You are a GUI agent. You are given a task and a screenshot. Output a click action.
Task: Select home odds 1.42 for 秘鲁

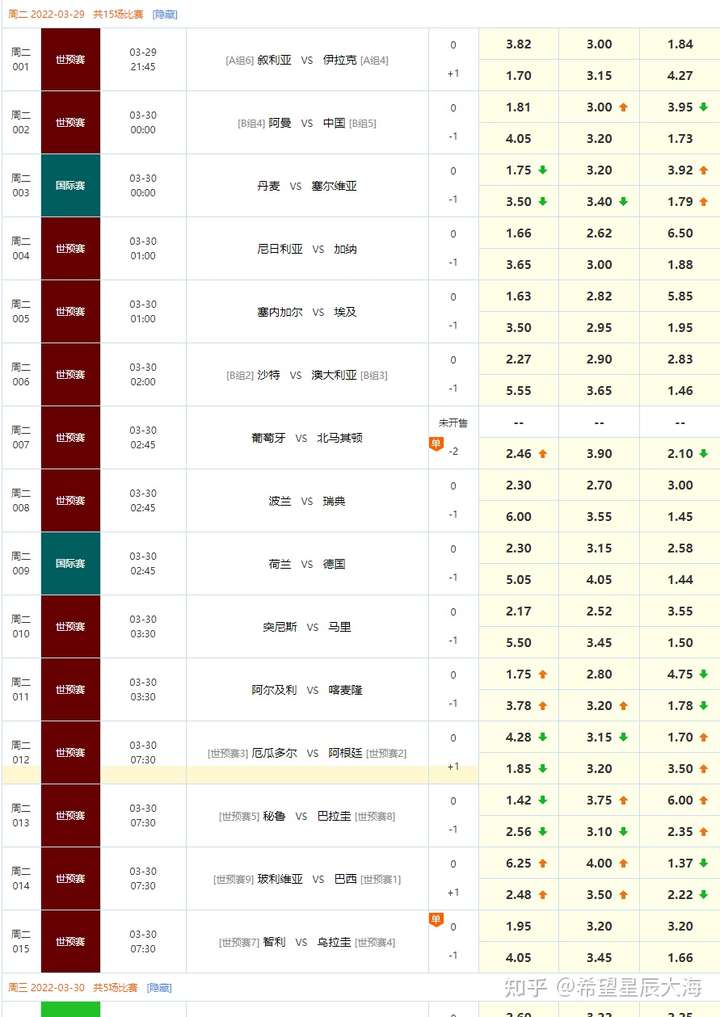click(x=518, y=800)
